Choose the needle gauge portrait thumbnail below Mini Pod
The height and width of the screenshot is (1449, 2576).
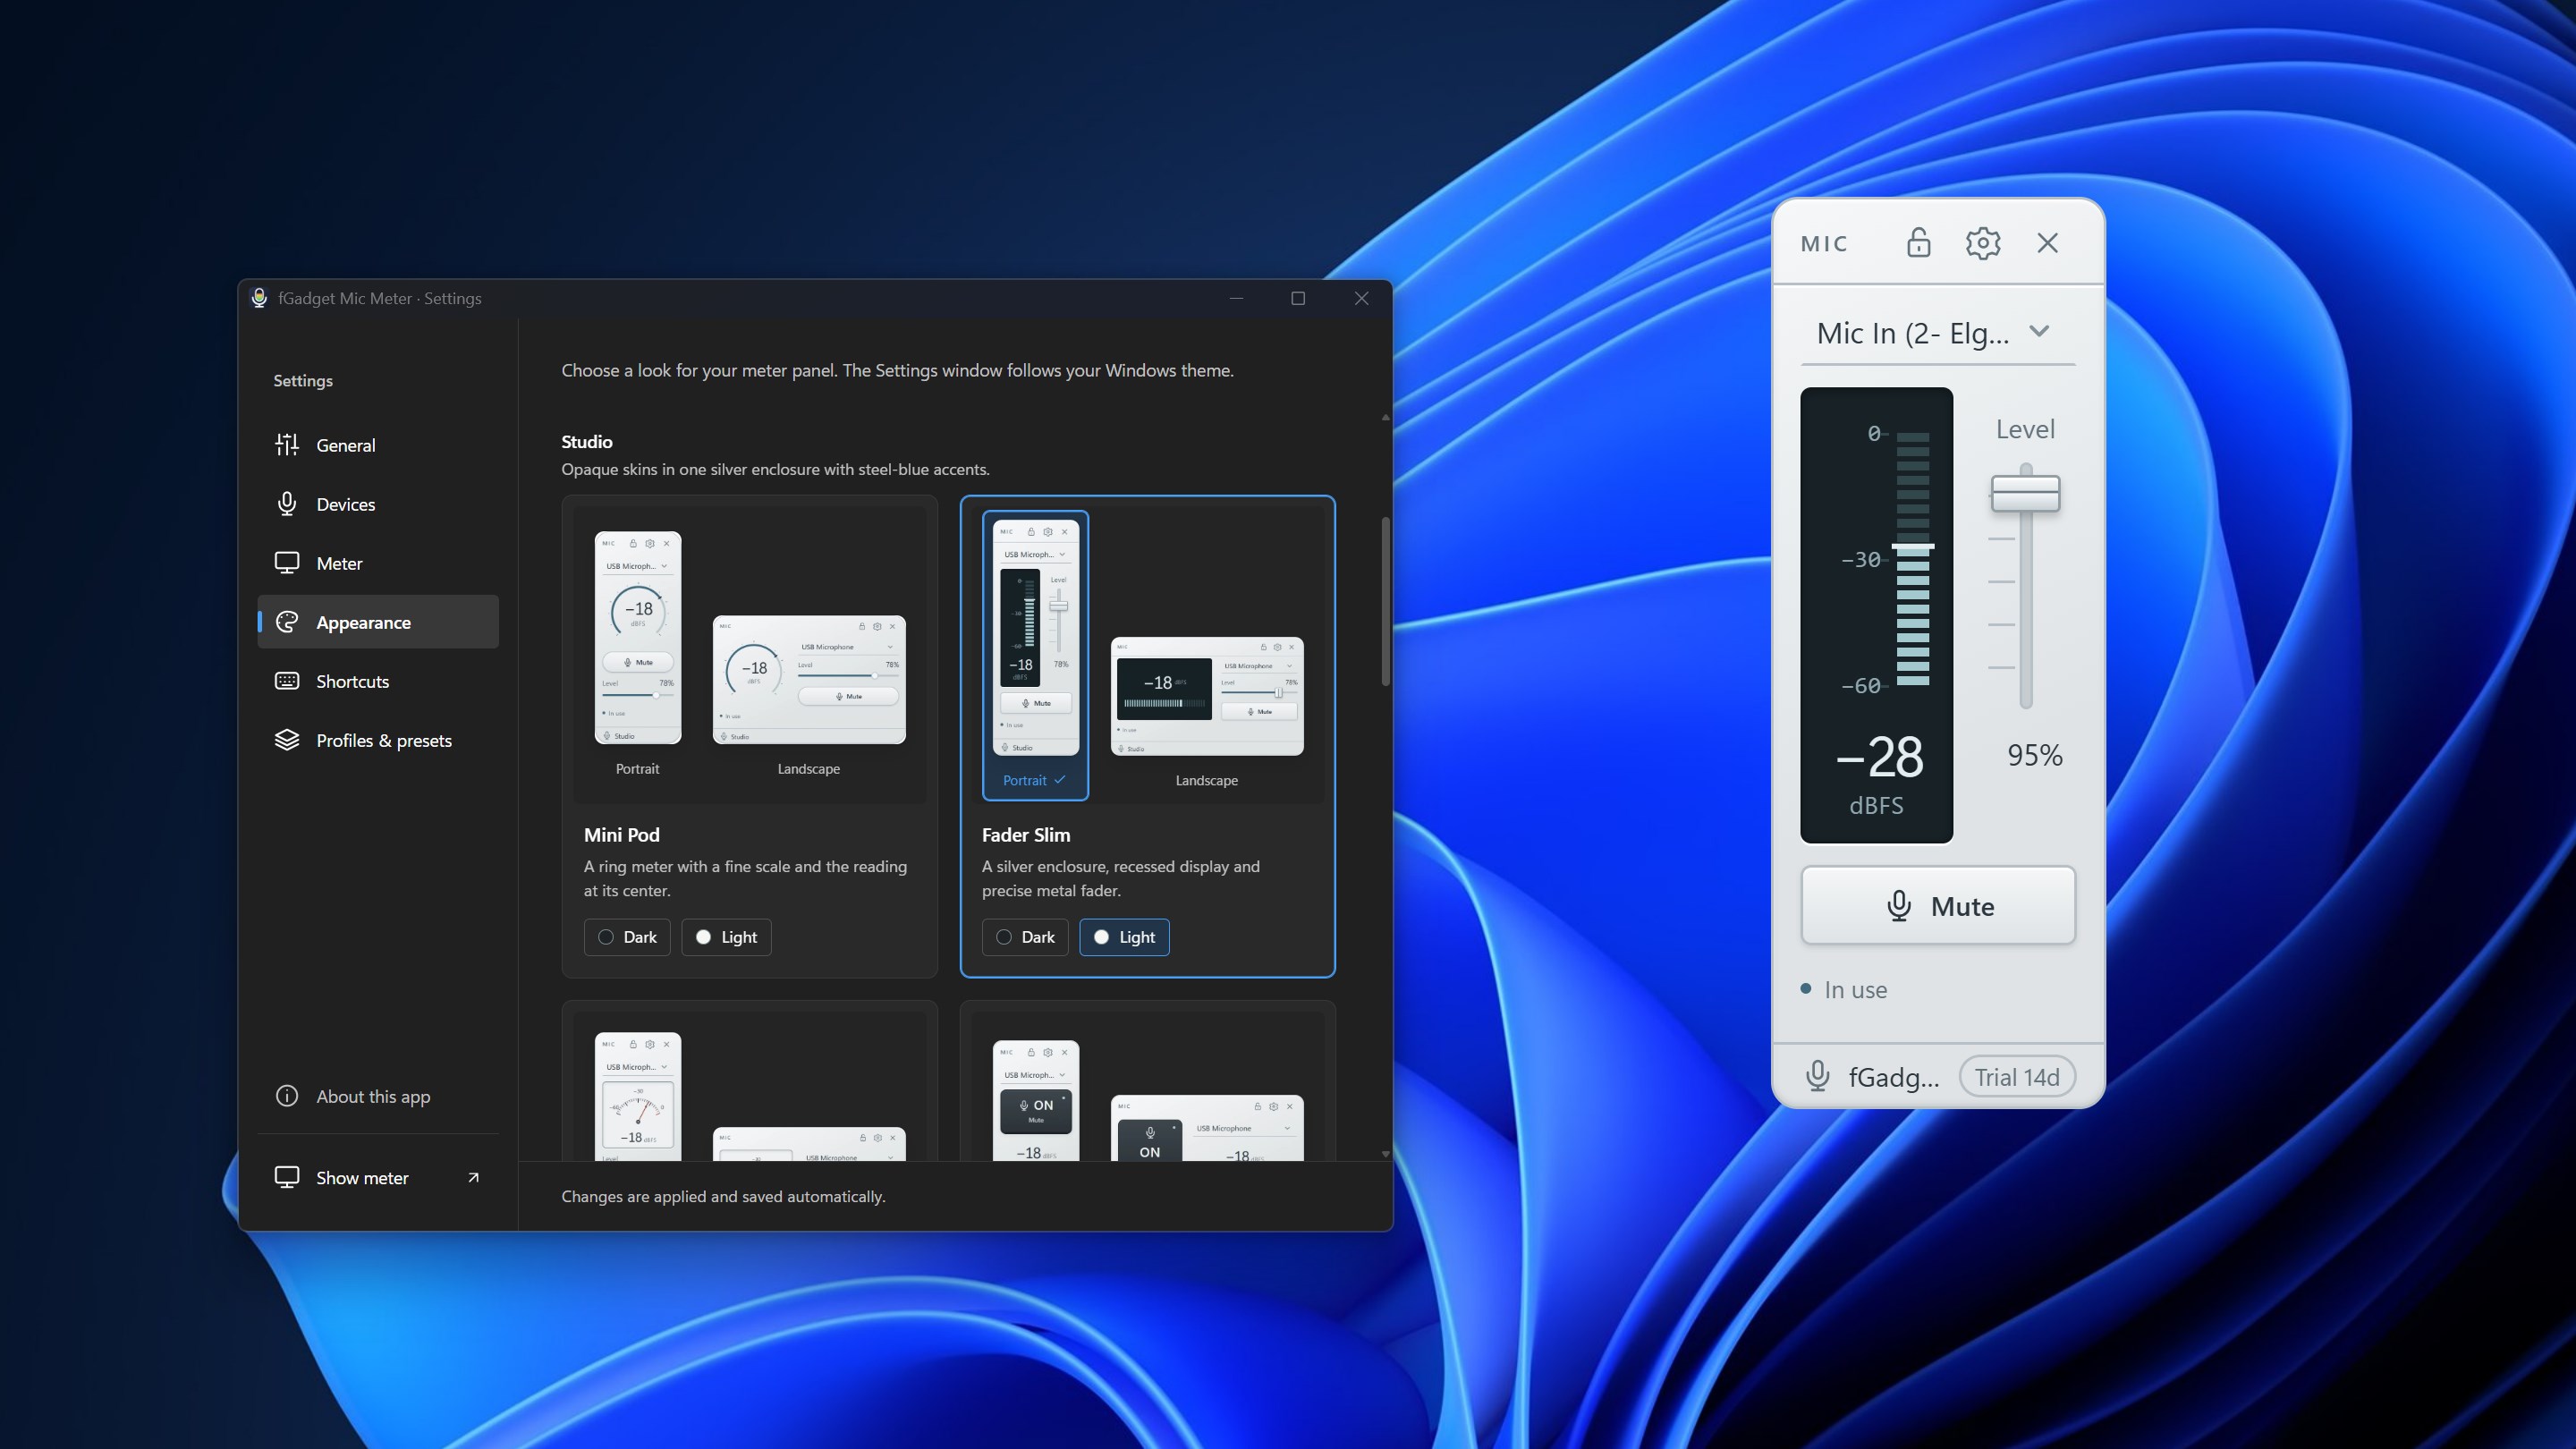[x=638, y=1096]
